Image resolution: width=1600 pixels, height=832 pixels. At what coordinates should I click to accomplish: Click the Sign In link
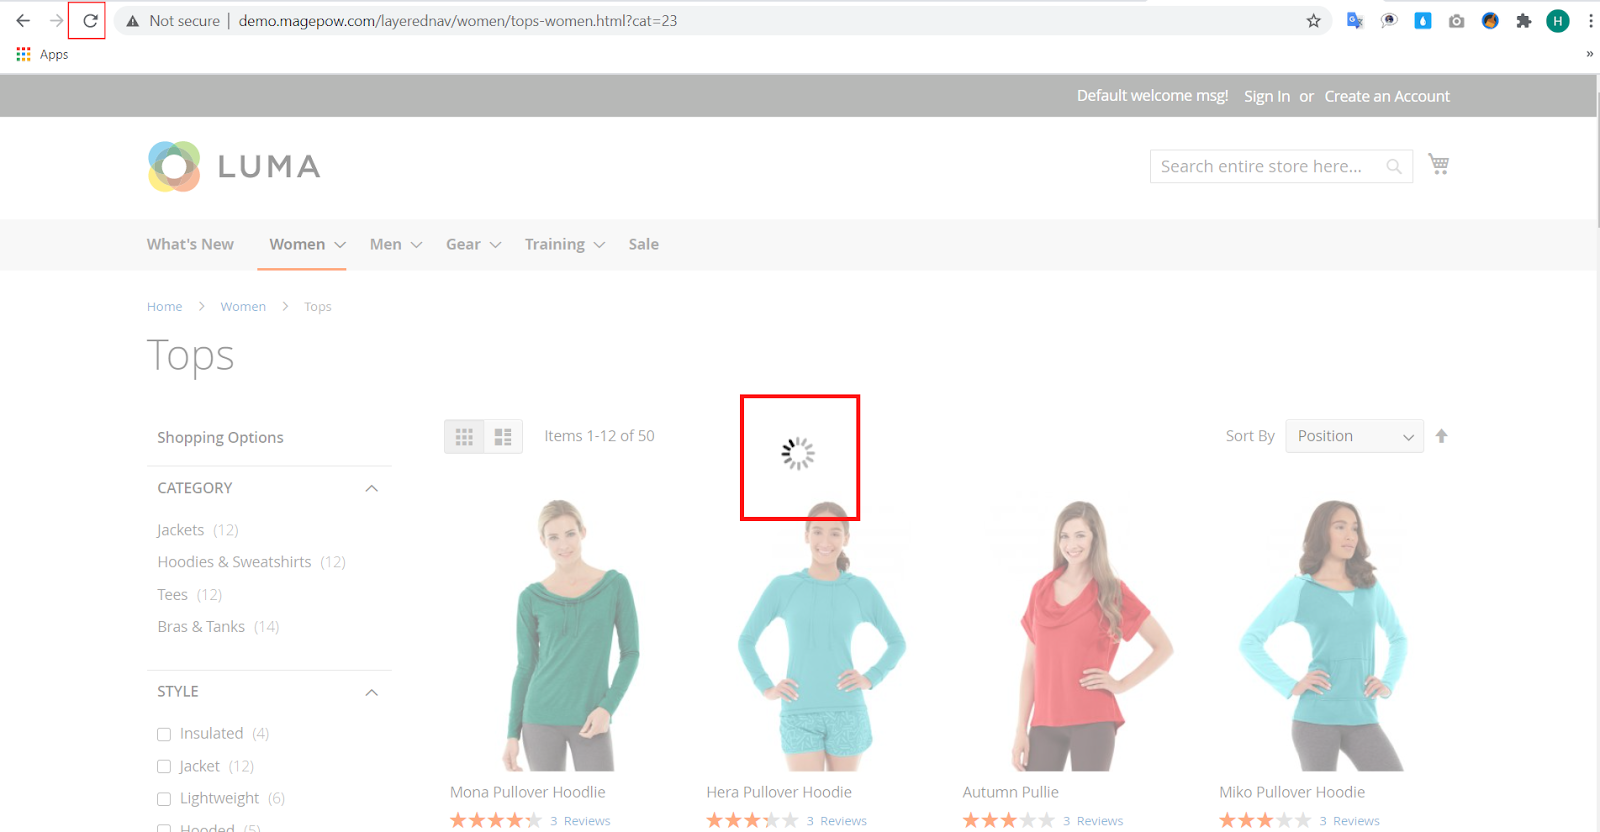[x=1266, y=96]
